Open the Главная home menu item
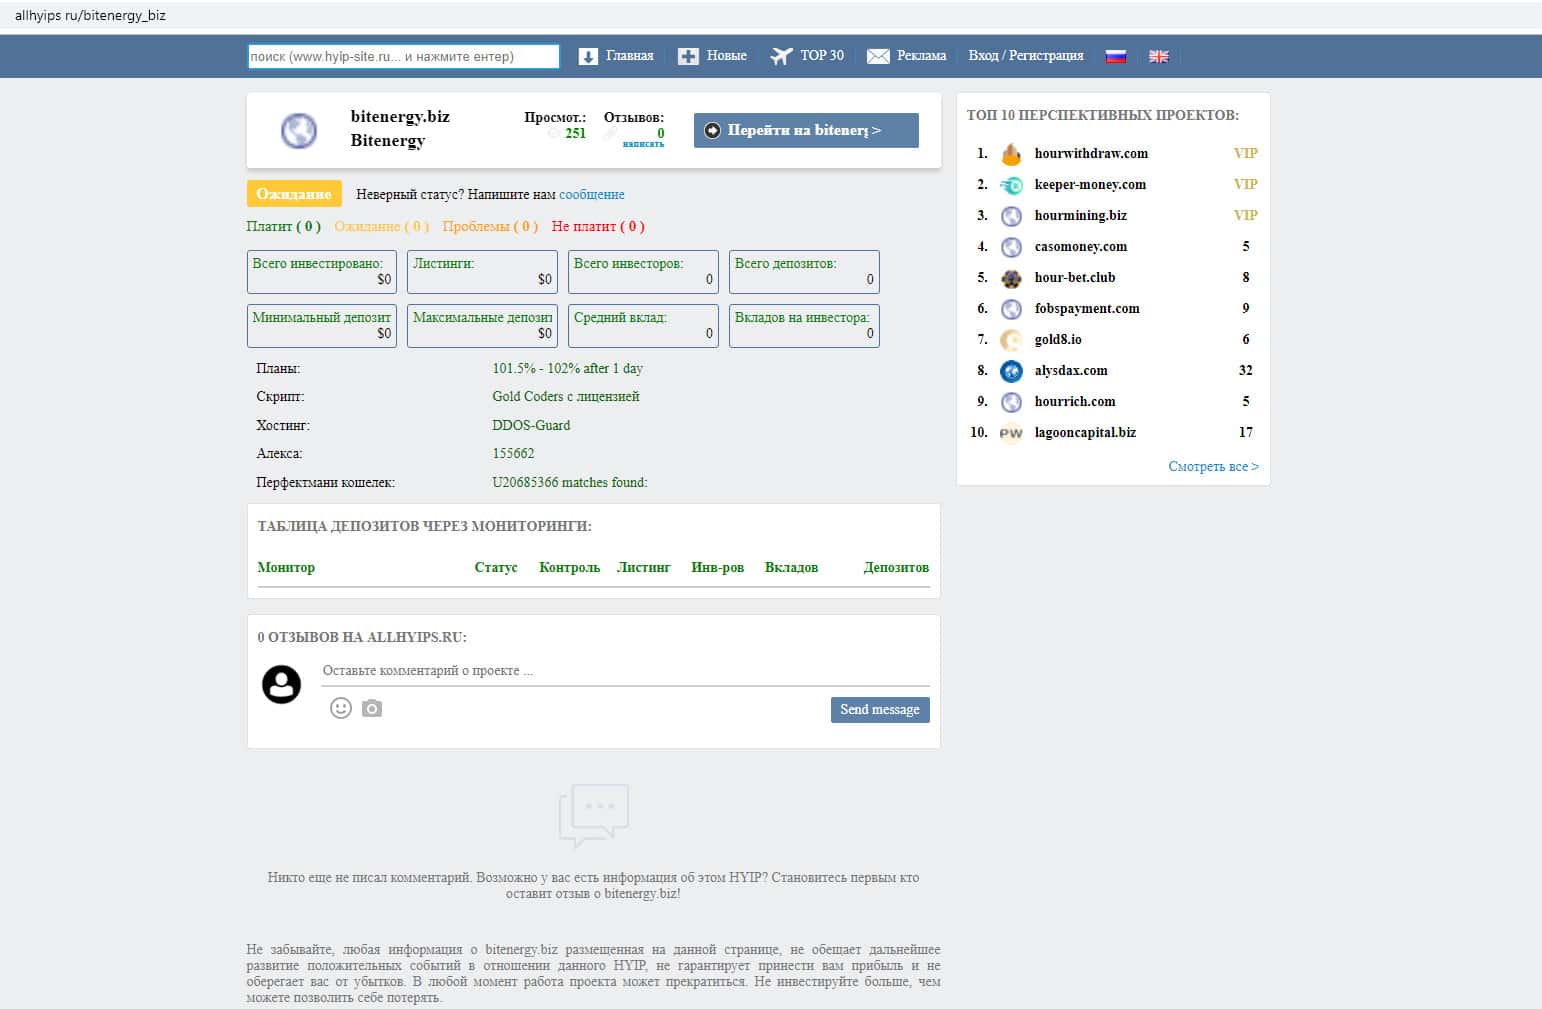 tap(617, 56)
